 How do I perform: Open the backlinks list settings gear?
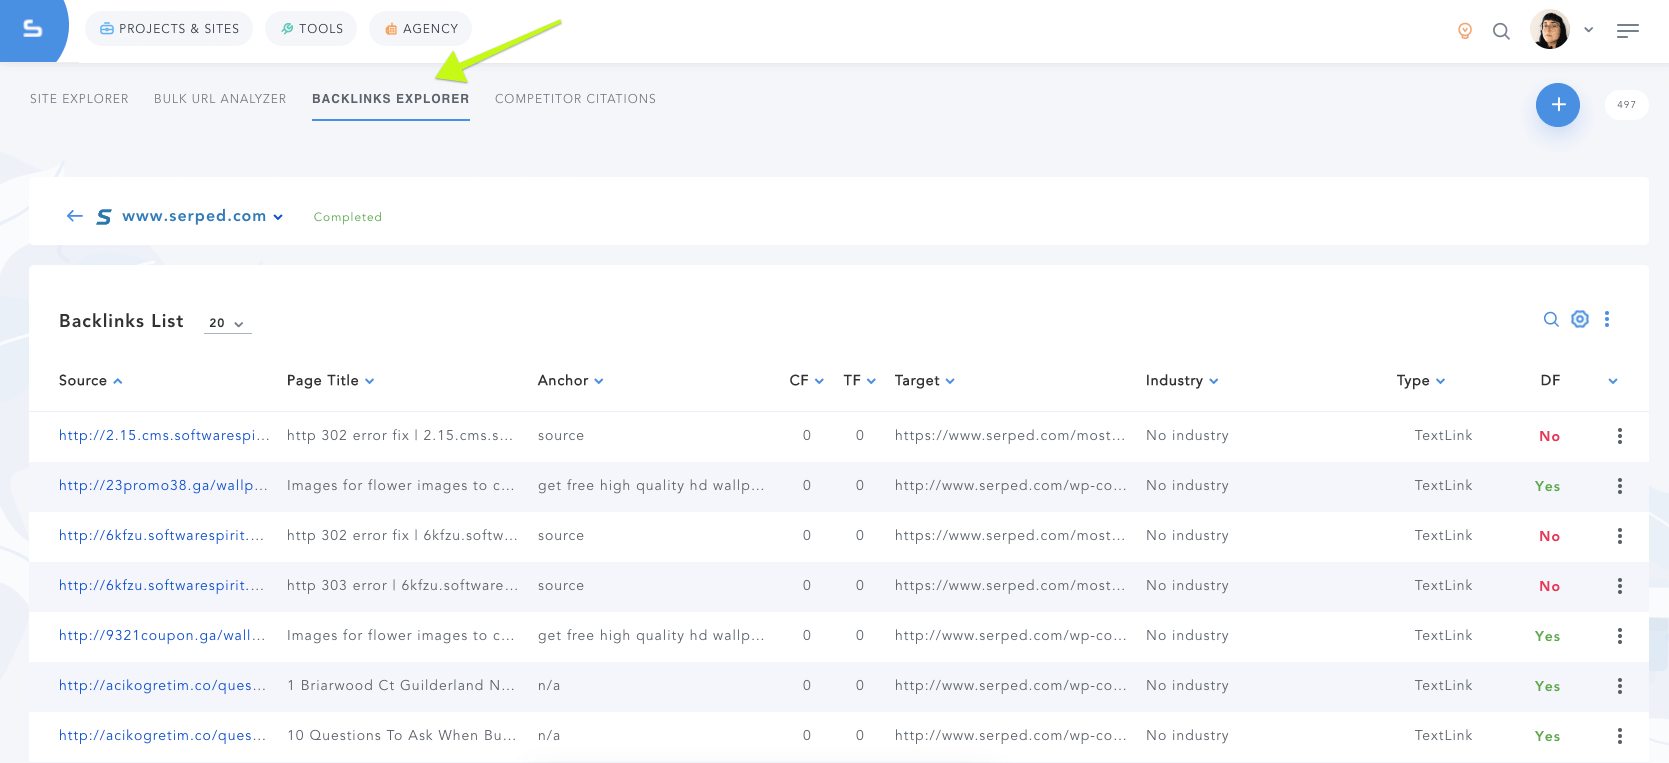(x=1580, y=319)
